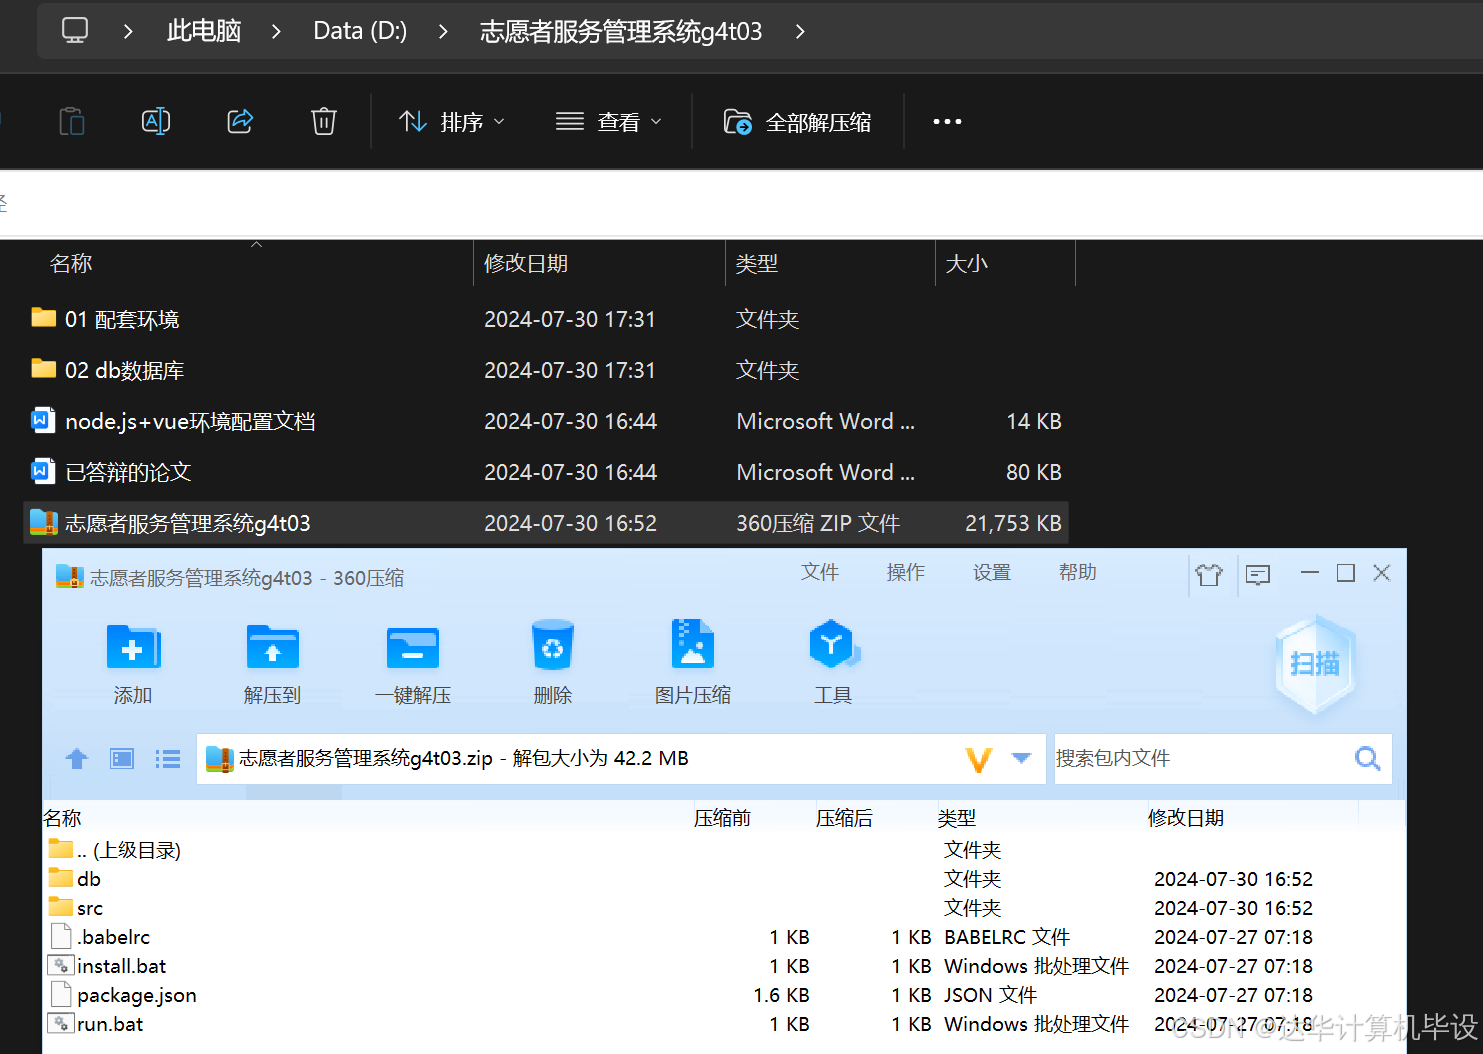
Task: Expand the chevron after Data (D:)
Action: click(443, 32)
